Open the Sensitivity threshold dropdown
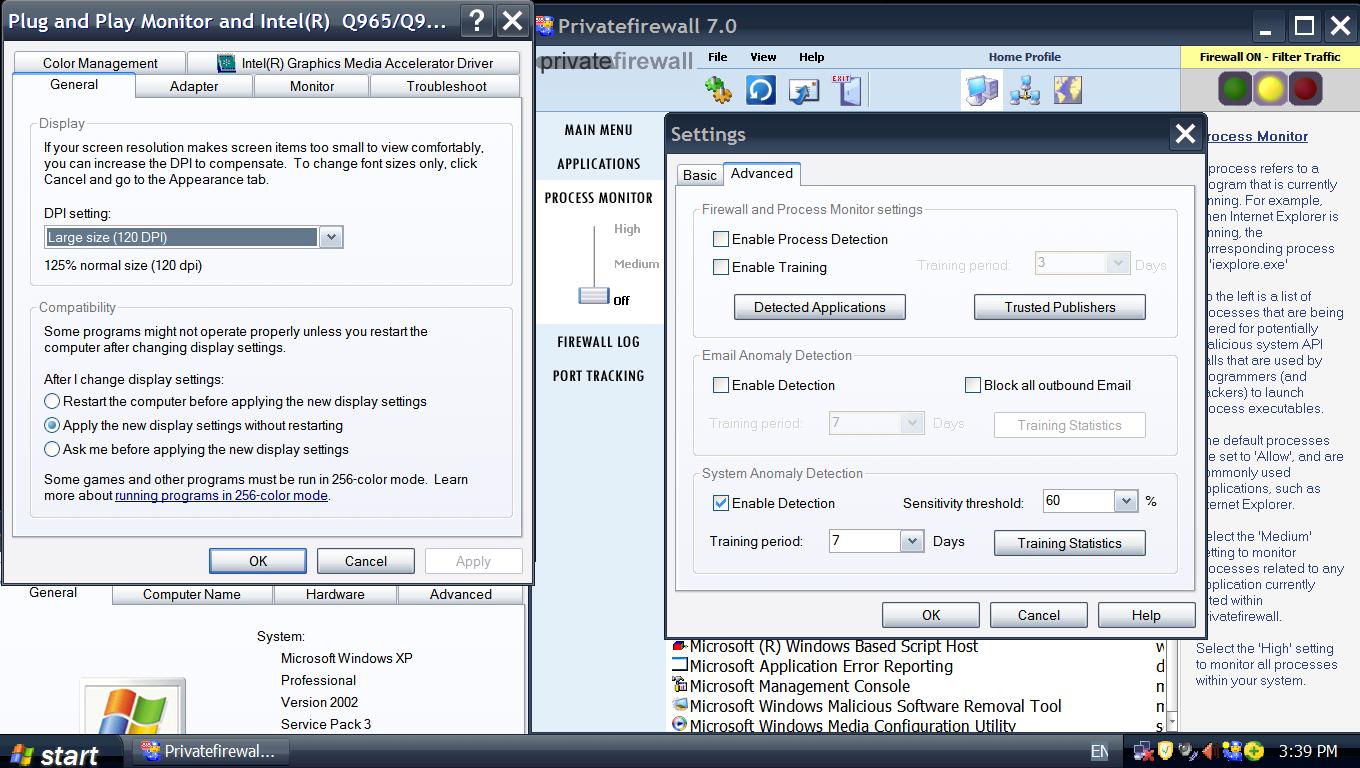The width and height of the screenshot is (1360, 768). (1126, 501)
